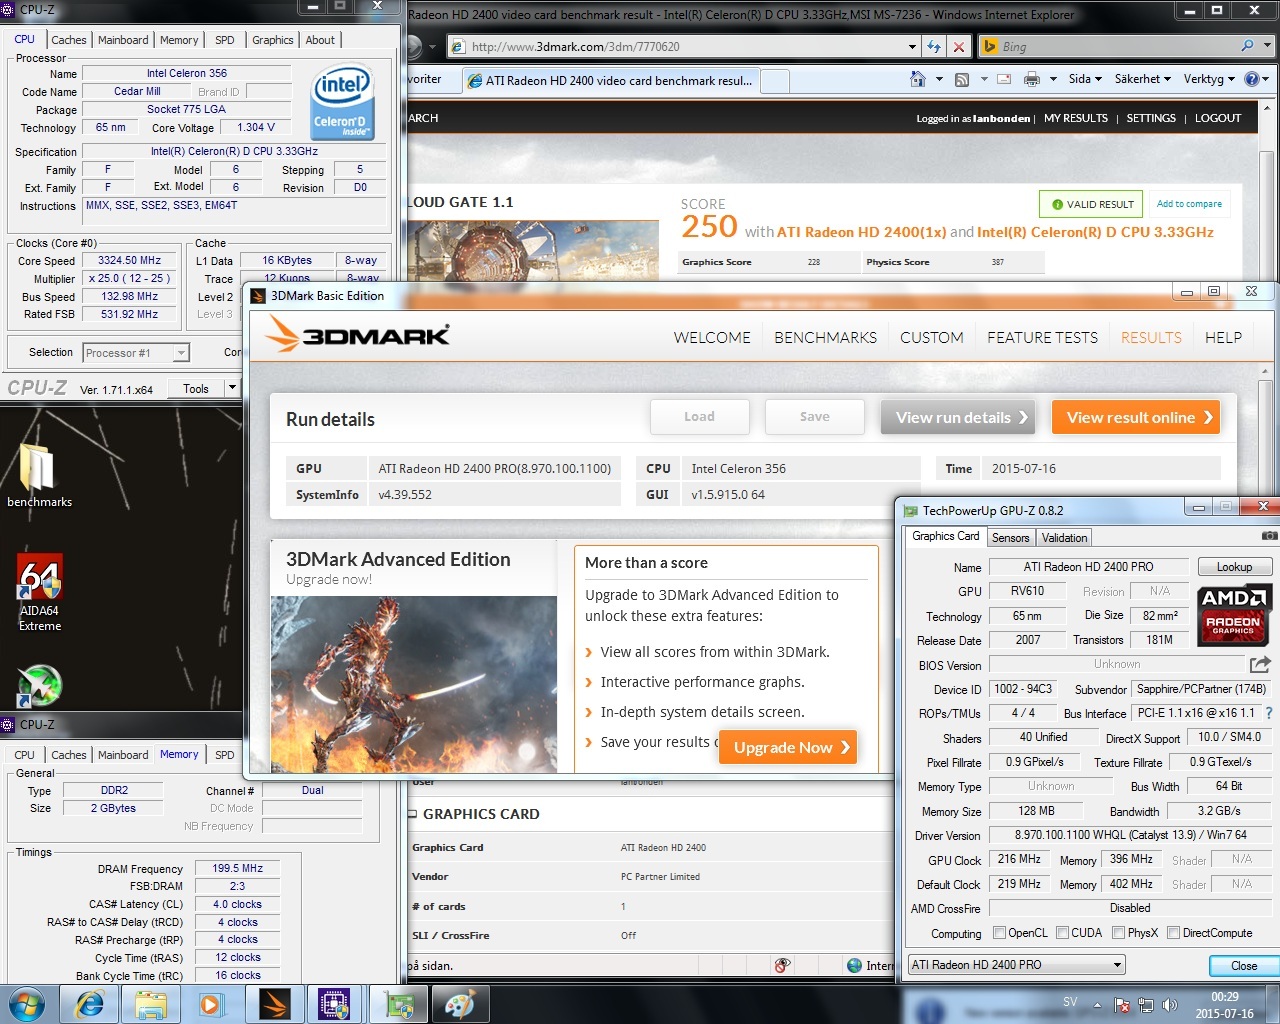This screenshot has width=1280, height=1024.
Task: Click the BIOS export share icon in GPU-Z
Action: 1260,664
